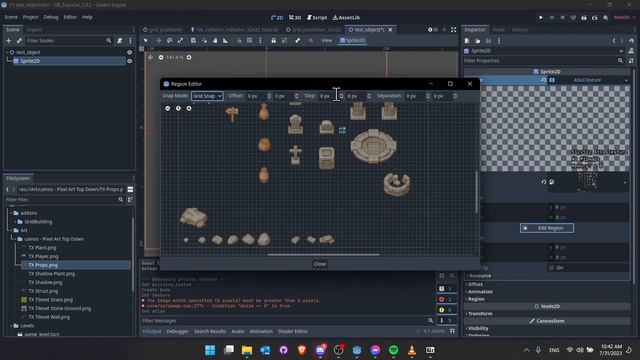Toggle editor messages filter in Output
The width and height of the screenshot is (640, 360).
tap(446, 320)
